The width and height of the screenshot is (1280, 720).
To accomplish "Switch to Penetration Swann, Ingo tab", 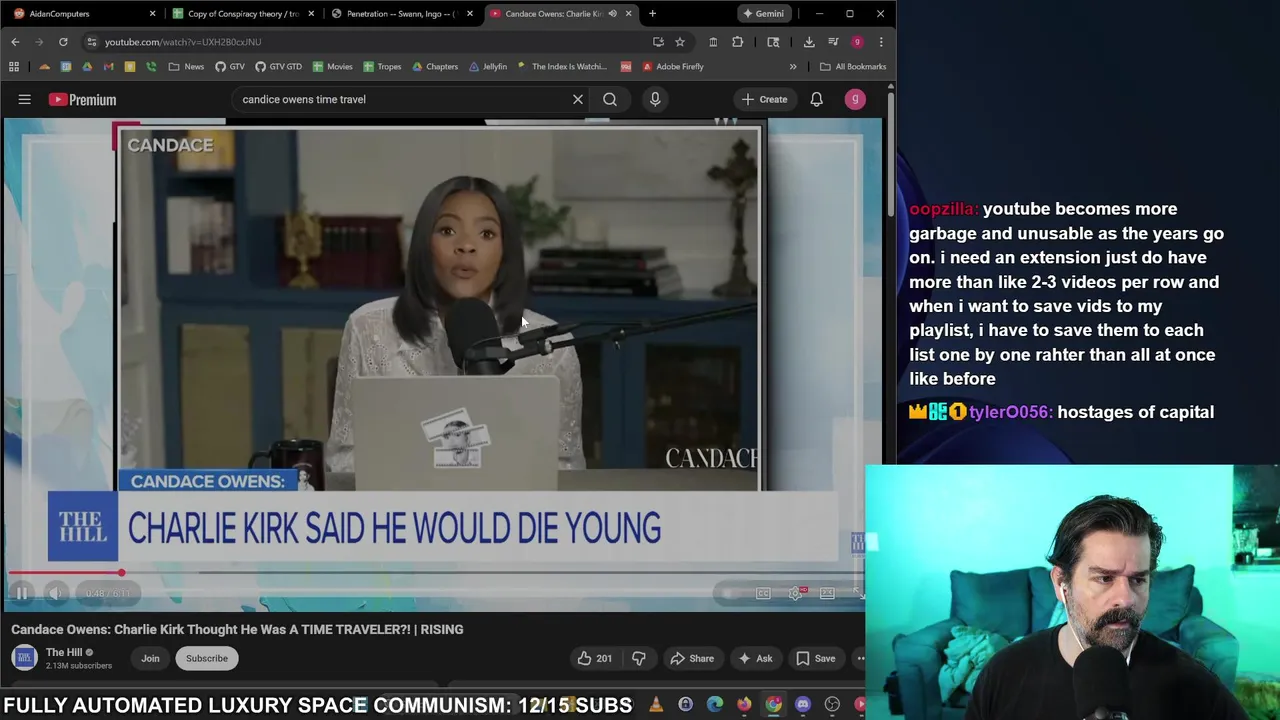I will 400,14.
